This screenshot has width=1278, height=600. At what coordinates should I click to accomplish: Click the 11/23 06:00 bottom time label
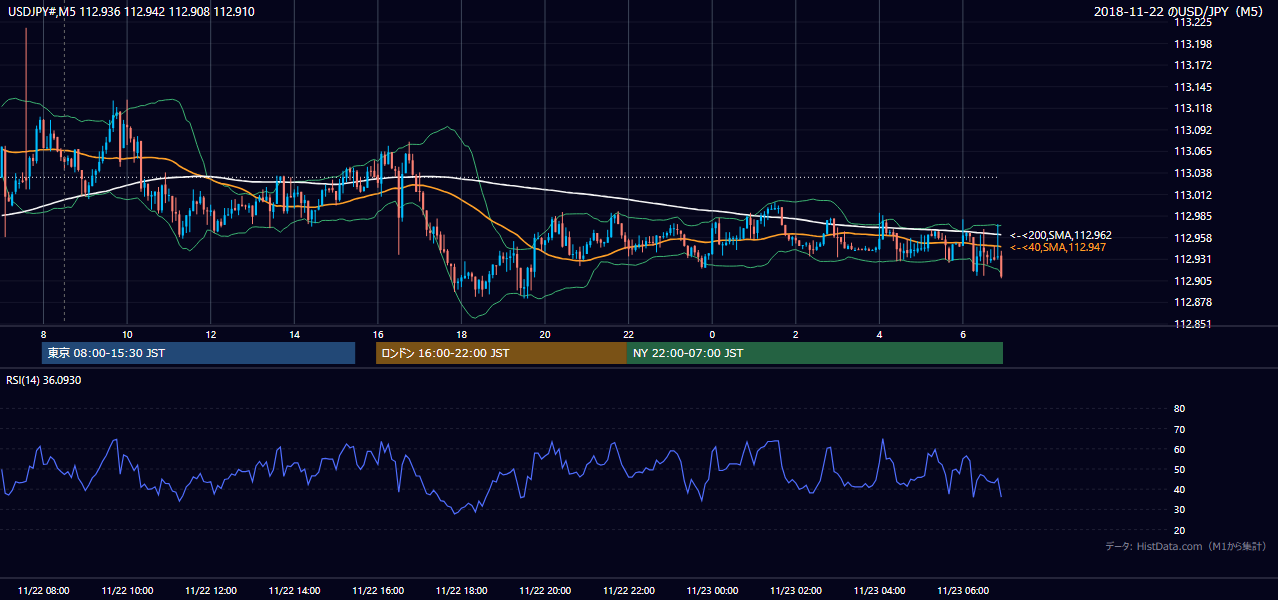[963, 591]
